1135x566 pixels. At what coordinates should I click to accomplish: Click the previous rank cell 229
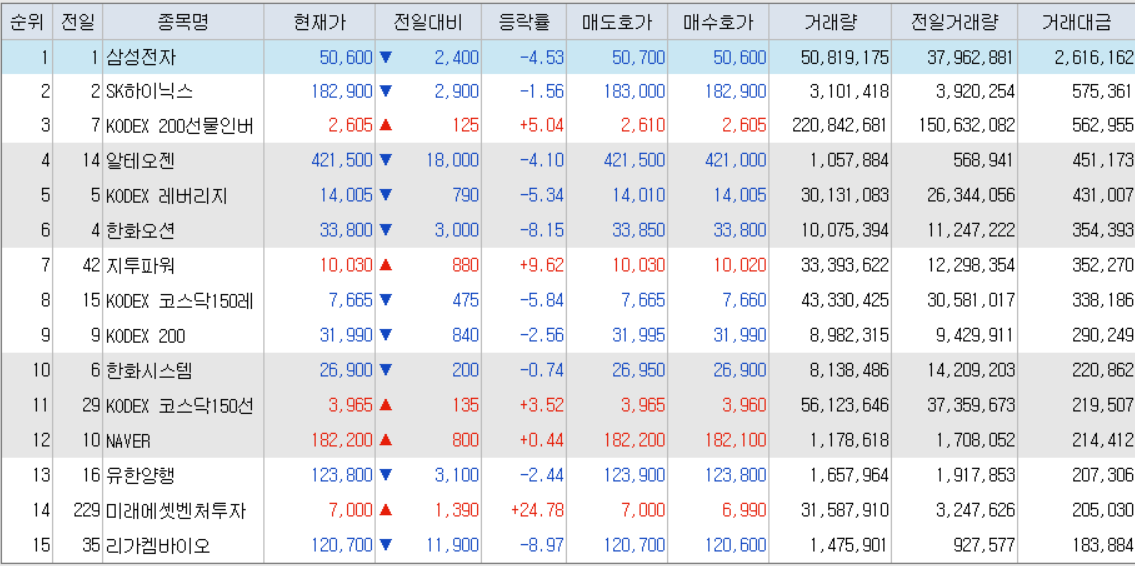85,510
